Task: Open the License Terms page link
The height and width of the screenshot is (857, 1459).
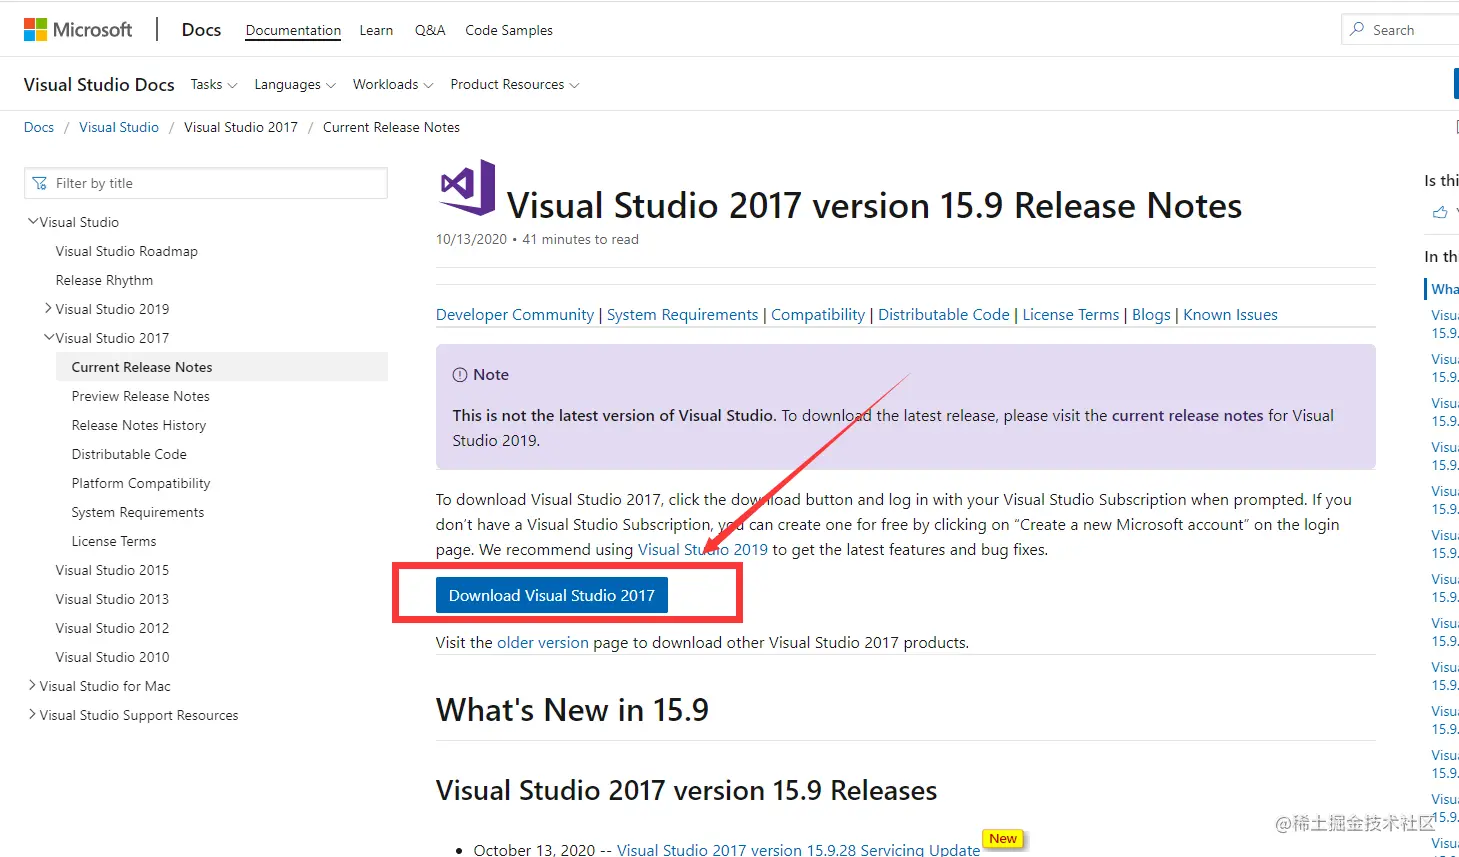Action: click(x=1071, y=314)
